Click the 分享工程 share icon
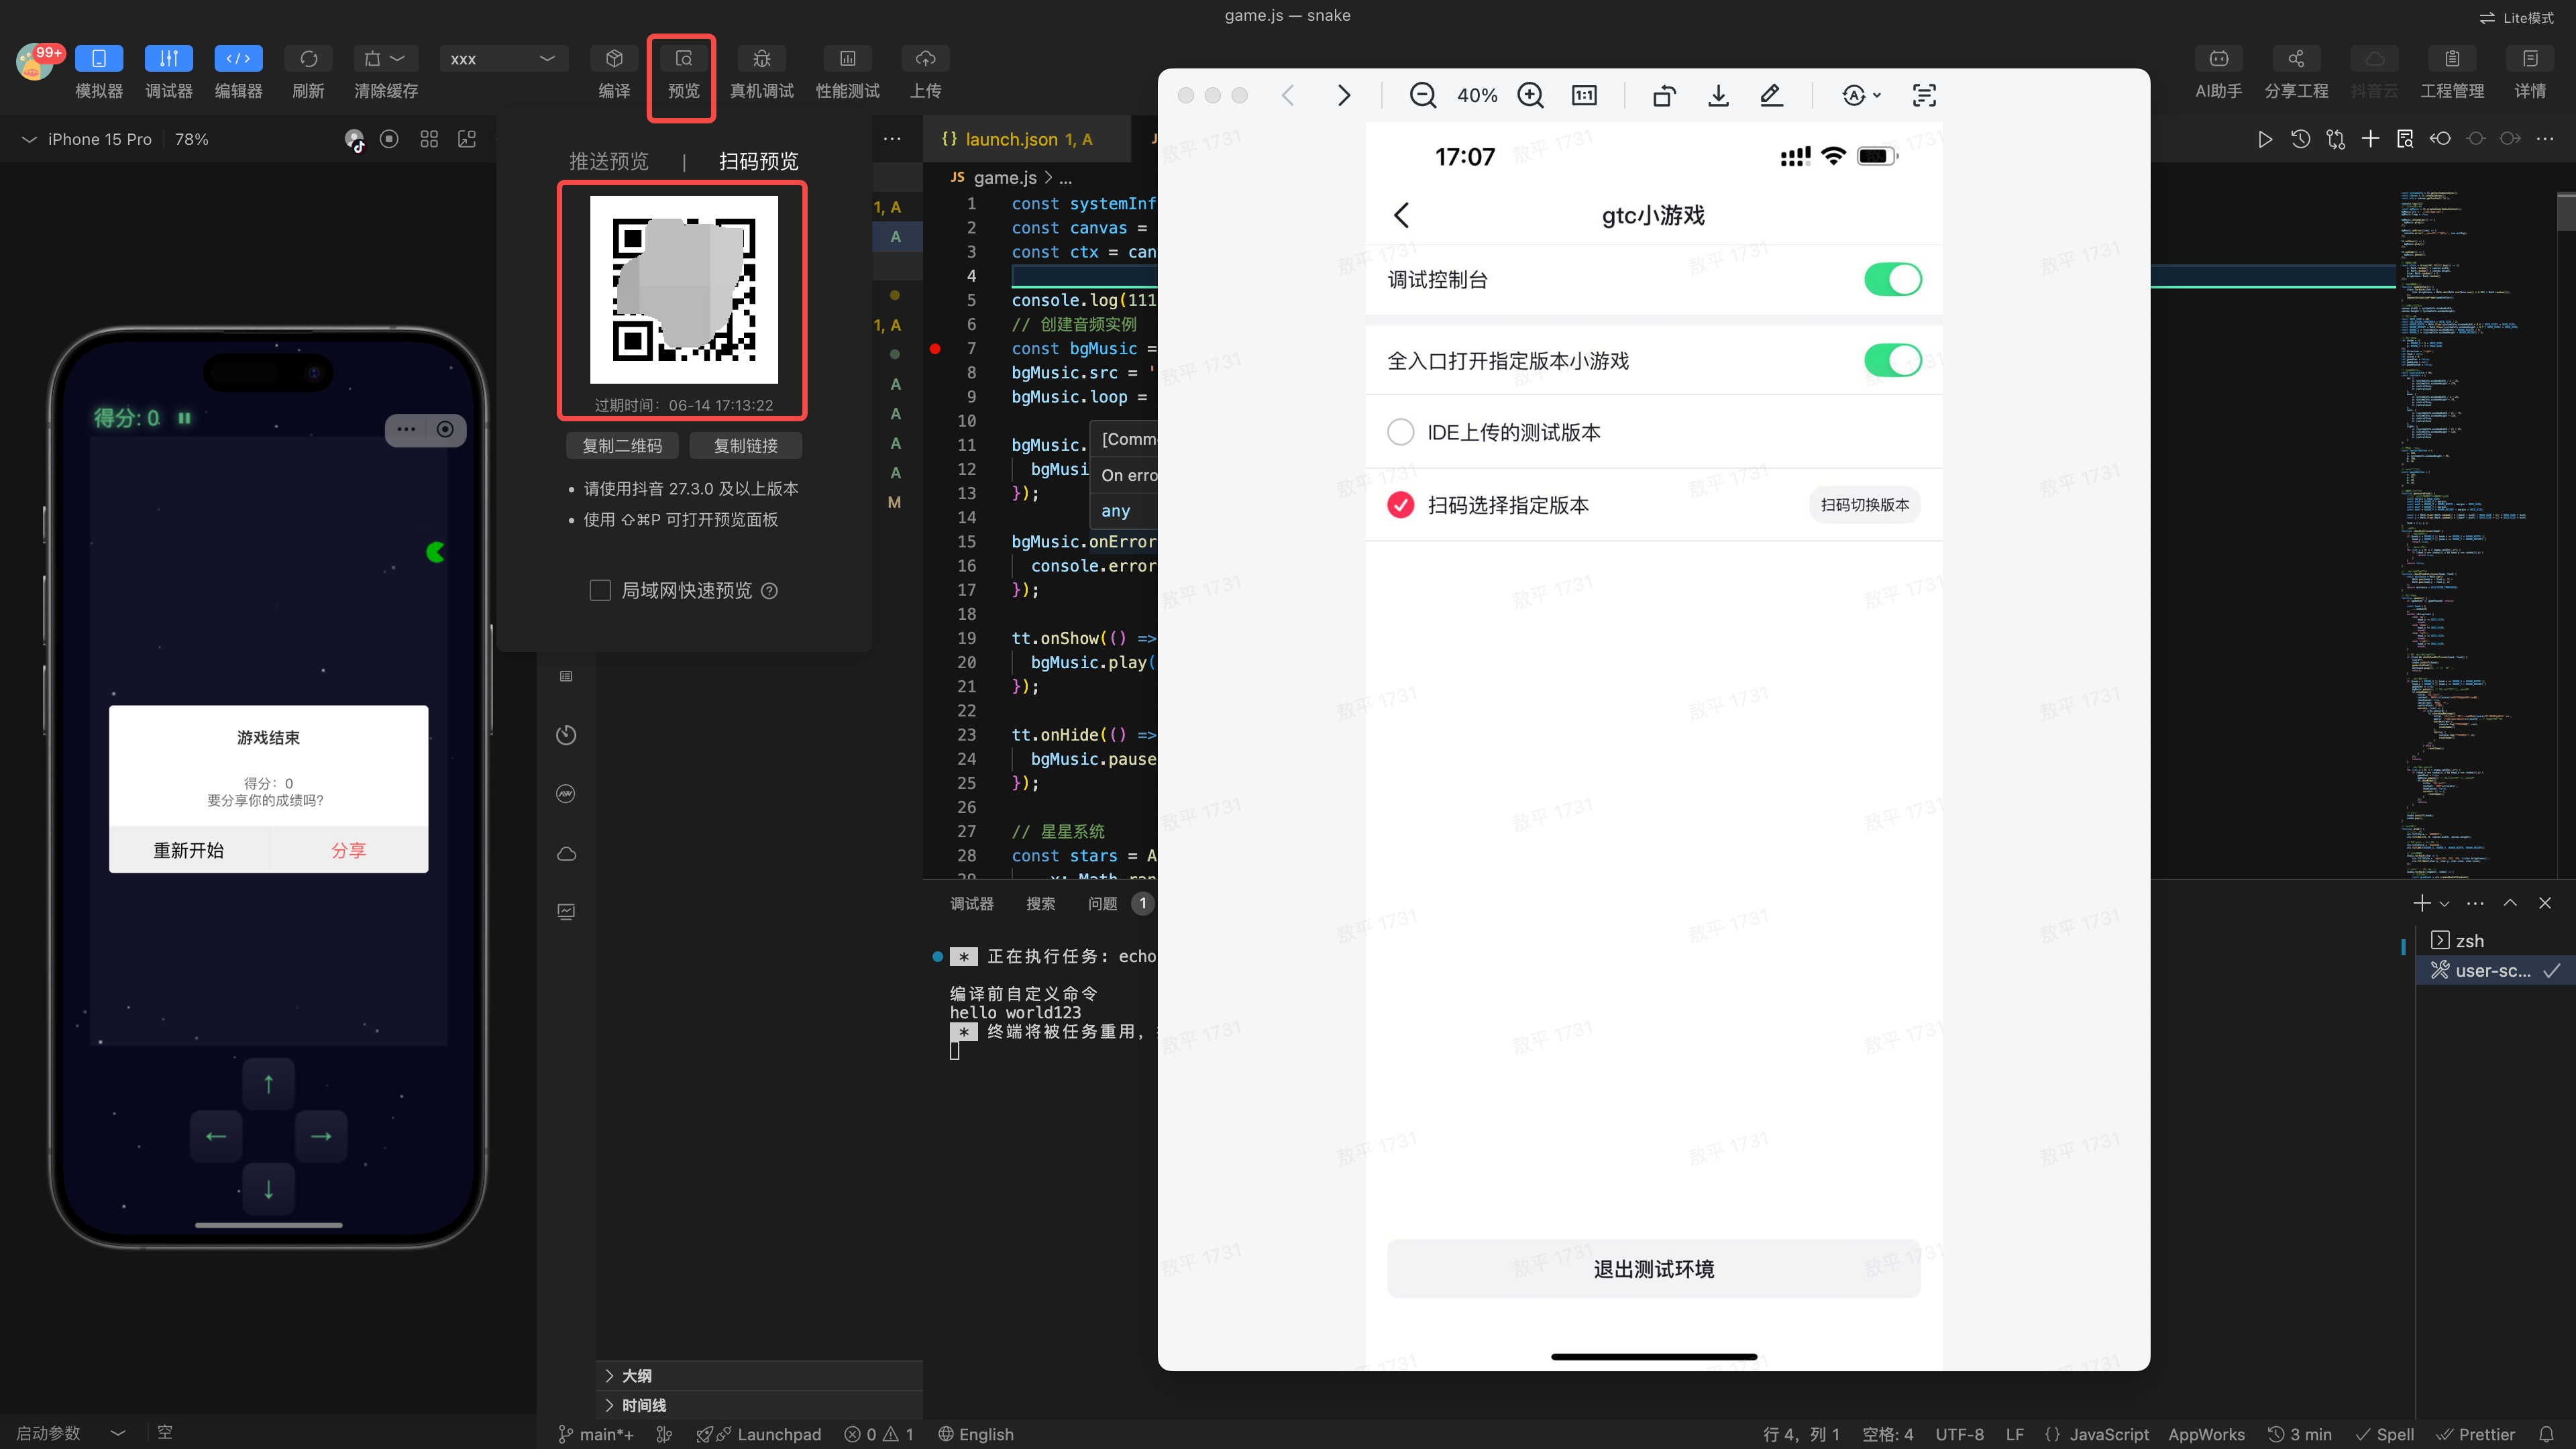The height and width of the screenshot is (1449, 2576). pos(2296,59)
